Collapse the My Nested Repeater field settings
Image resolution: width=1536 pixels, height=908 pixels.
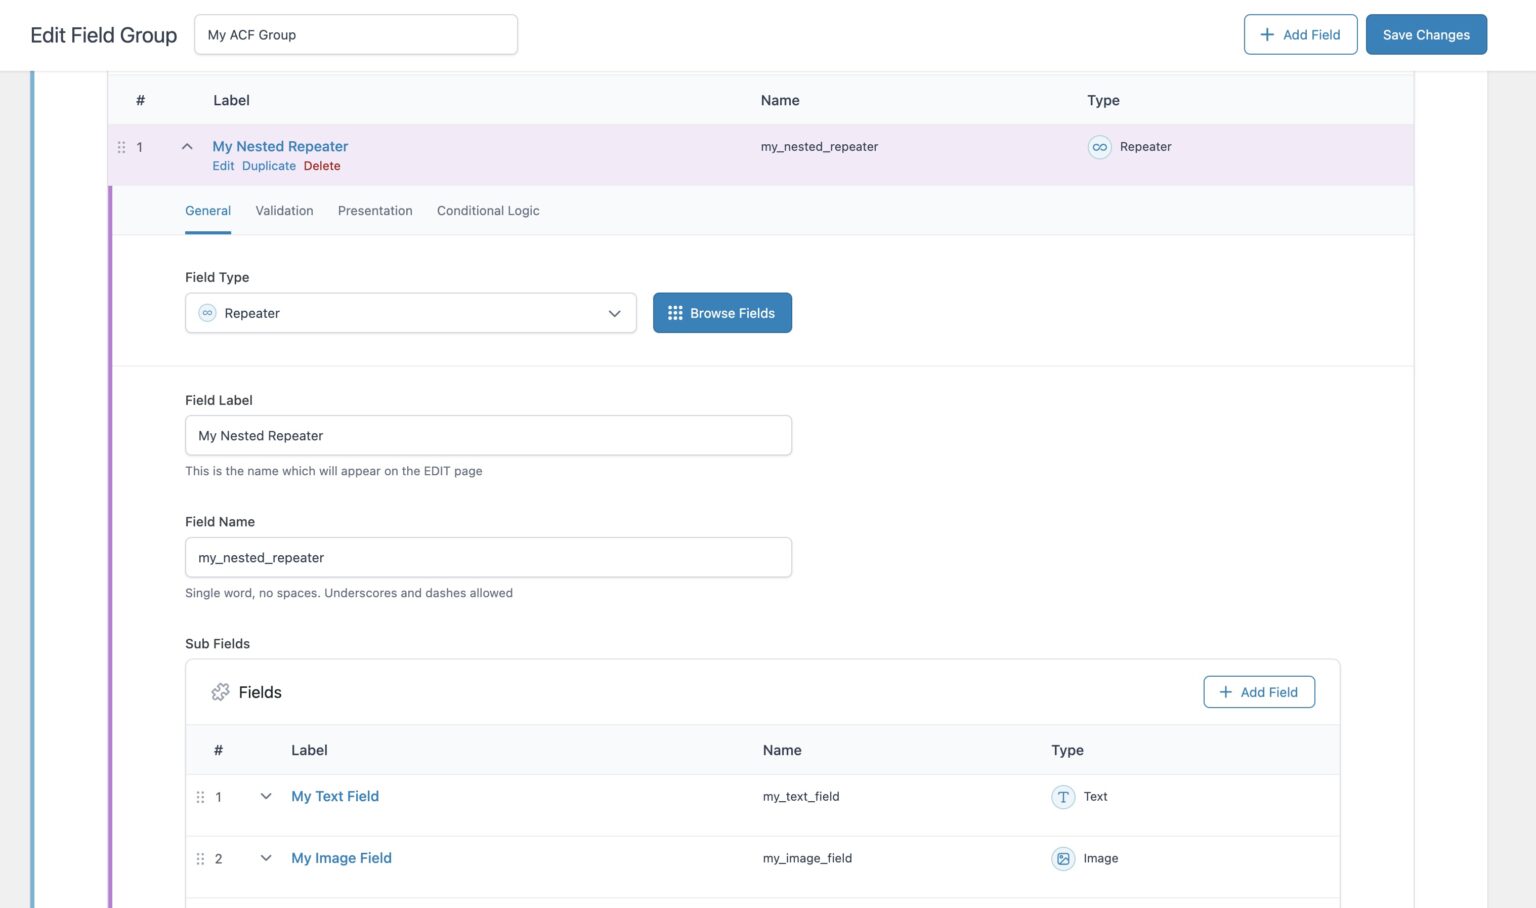pos(187,146)
